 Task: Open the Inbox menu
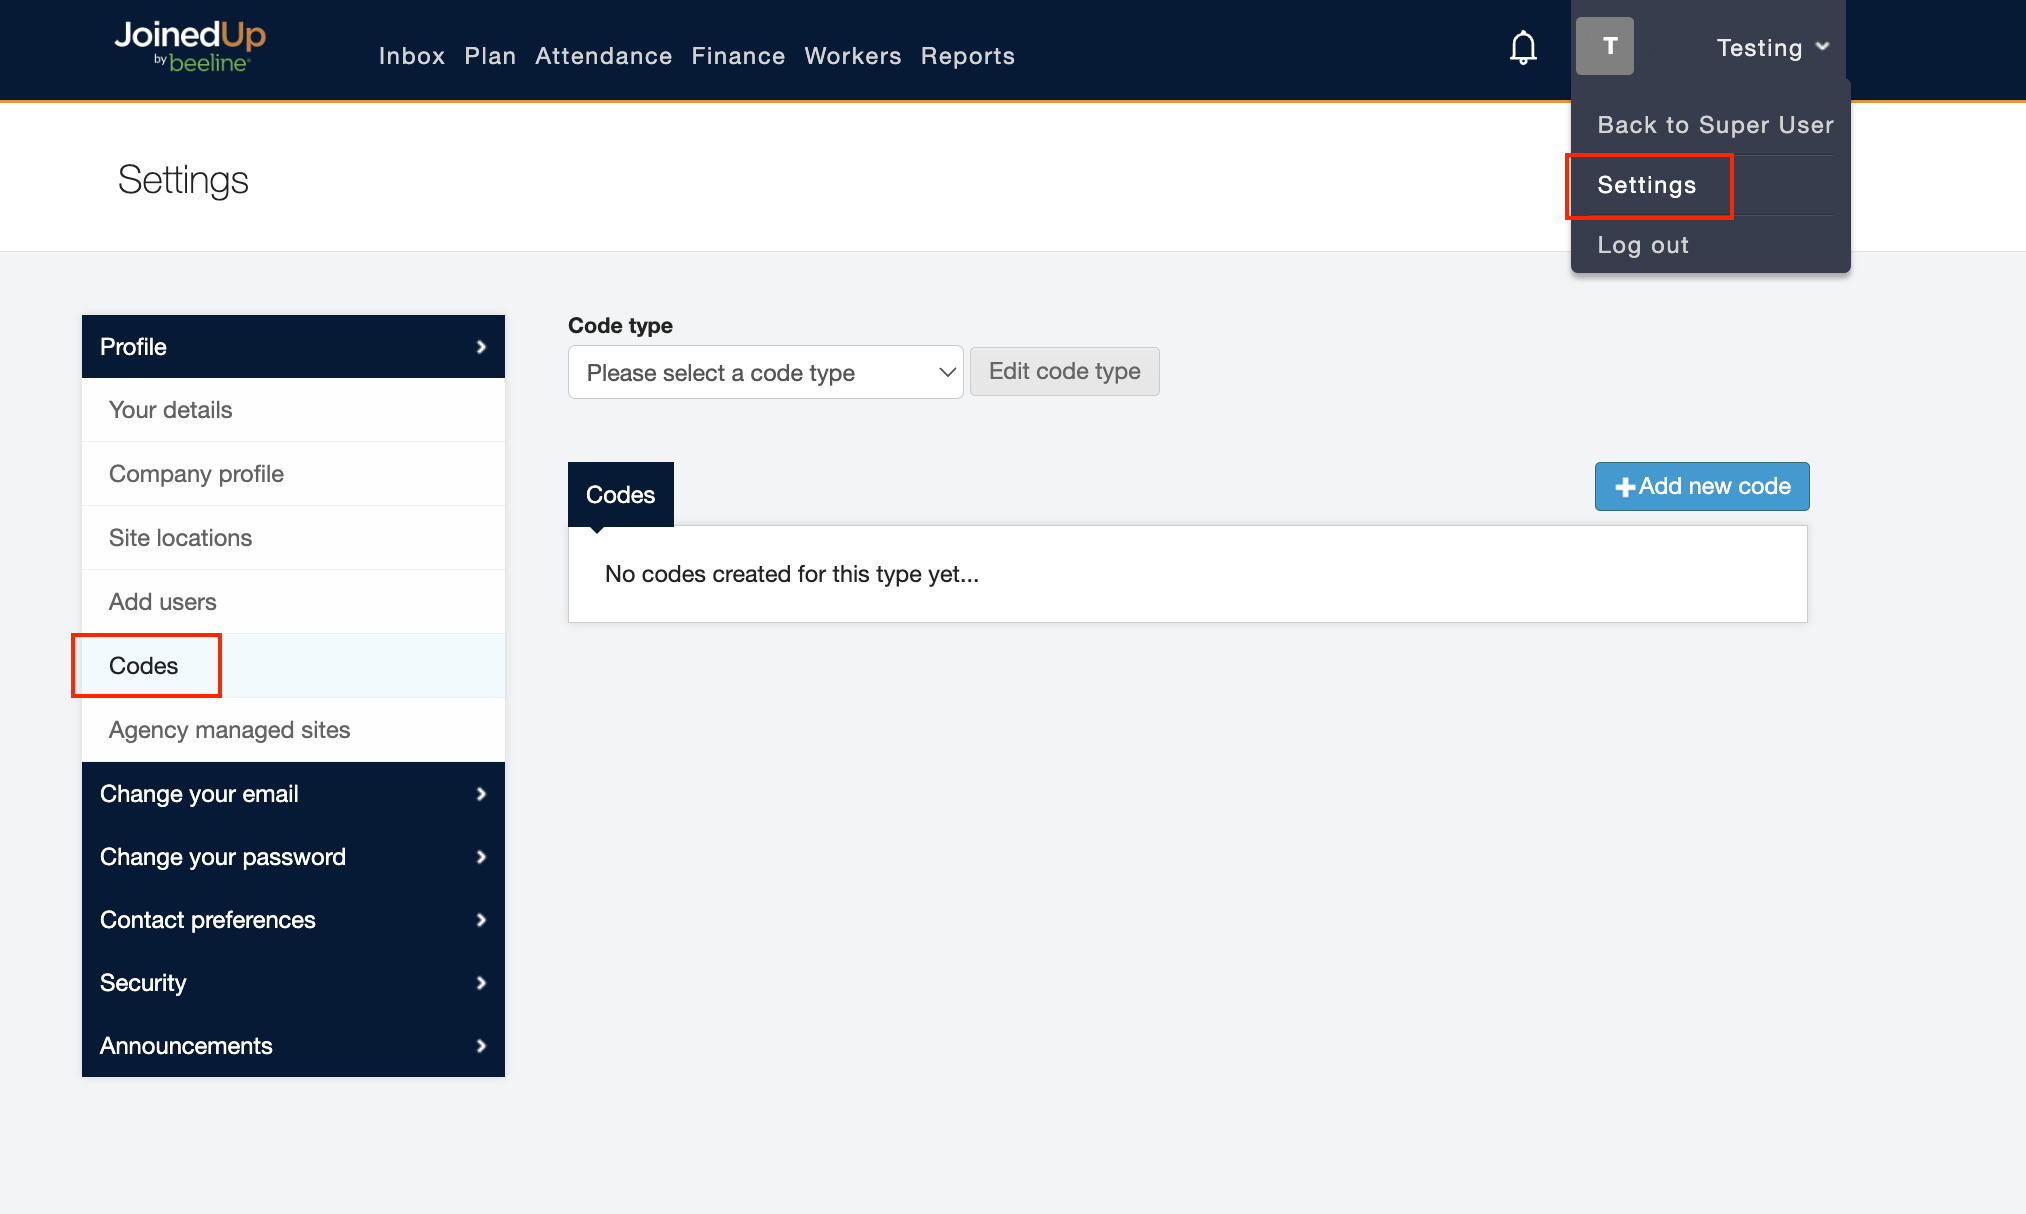pos(411,56)
